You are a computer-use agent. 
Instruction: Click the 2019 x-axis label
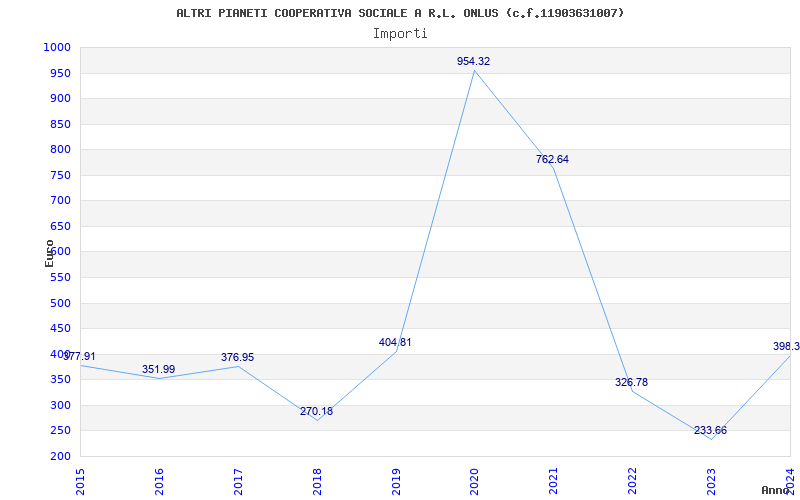[396, 481]
